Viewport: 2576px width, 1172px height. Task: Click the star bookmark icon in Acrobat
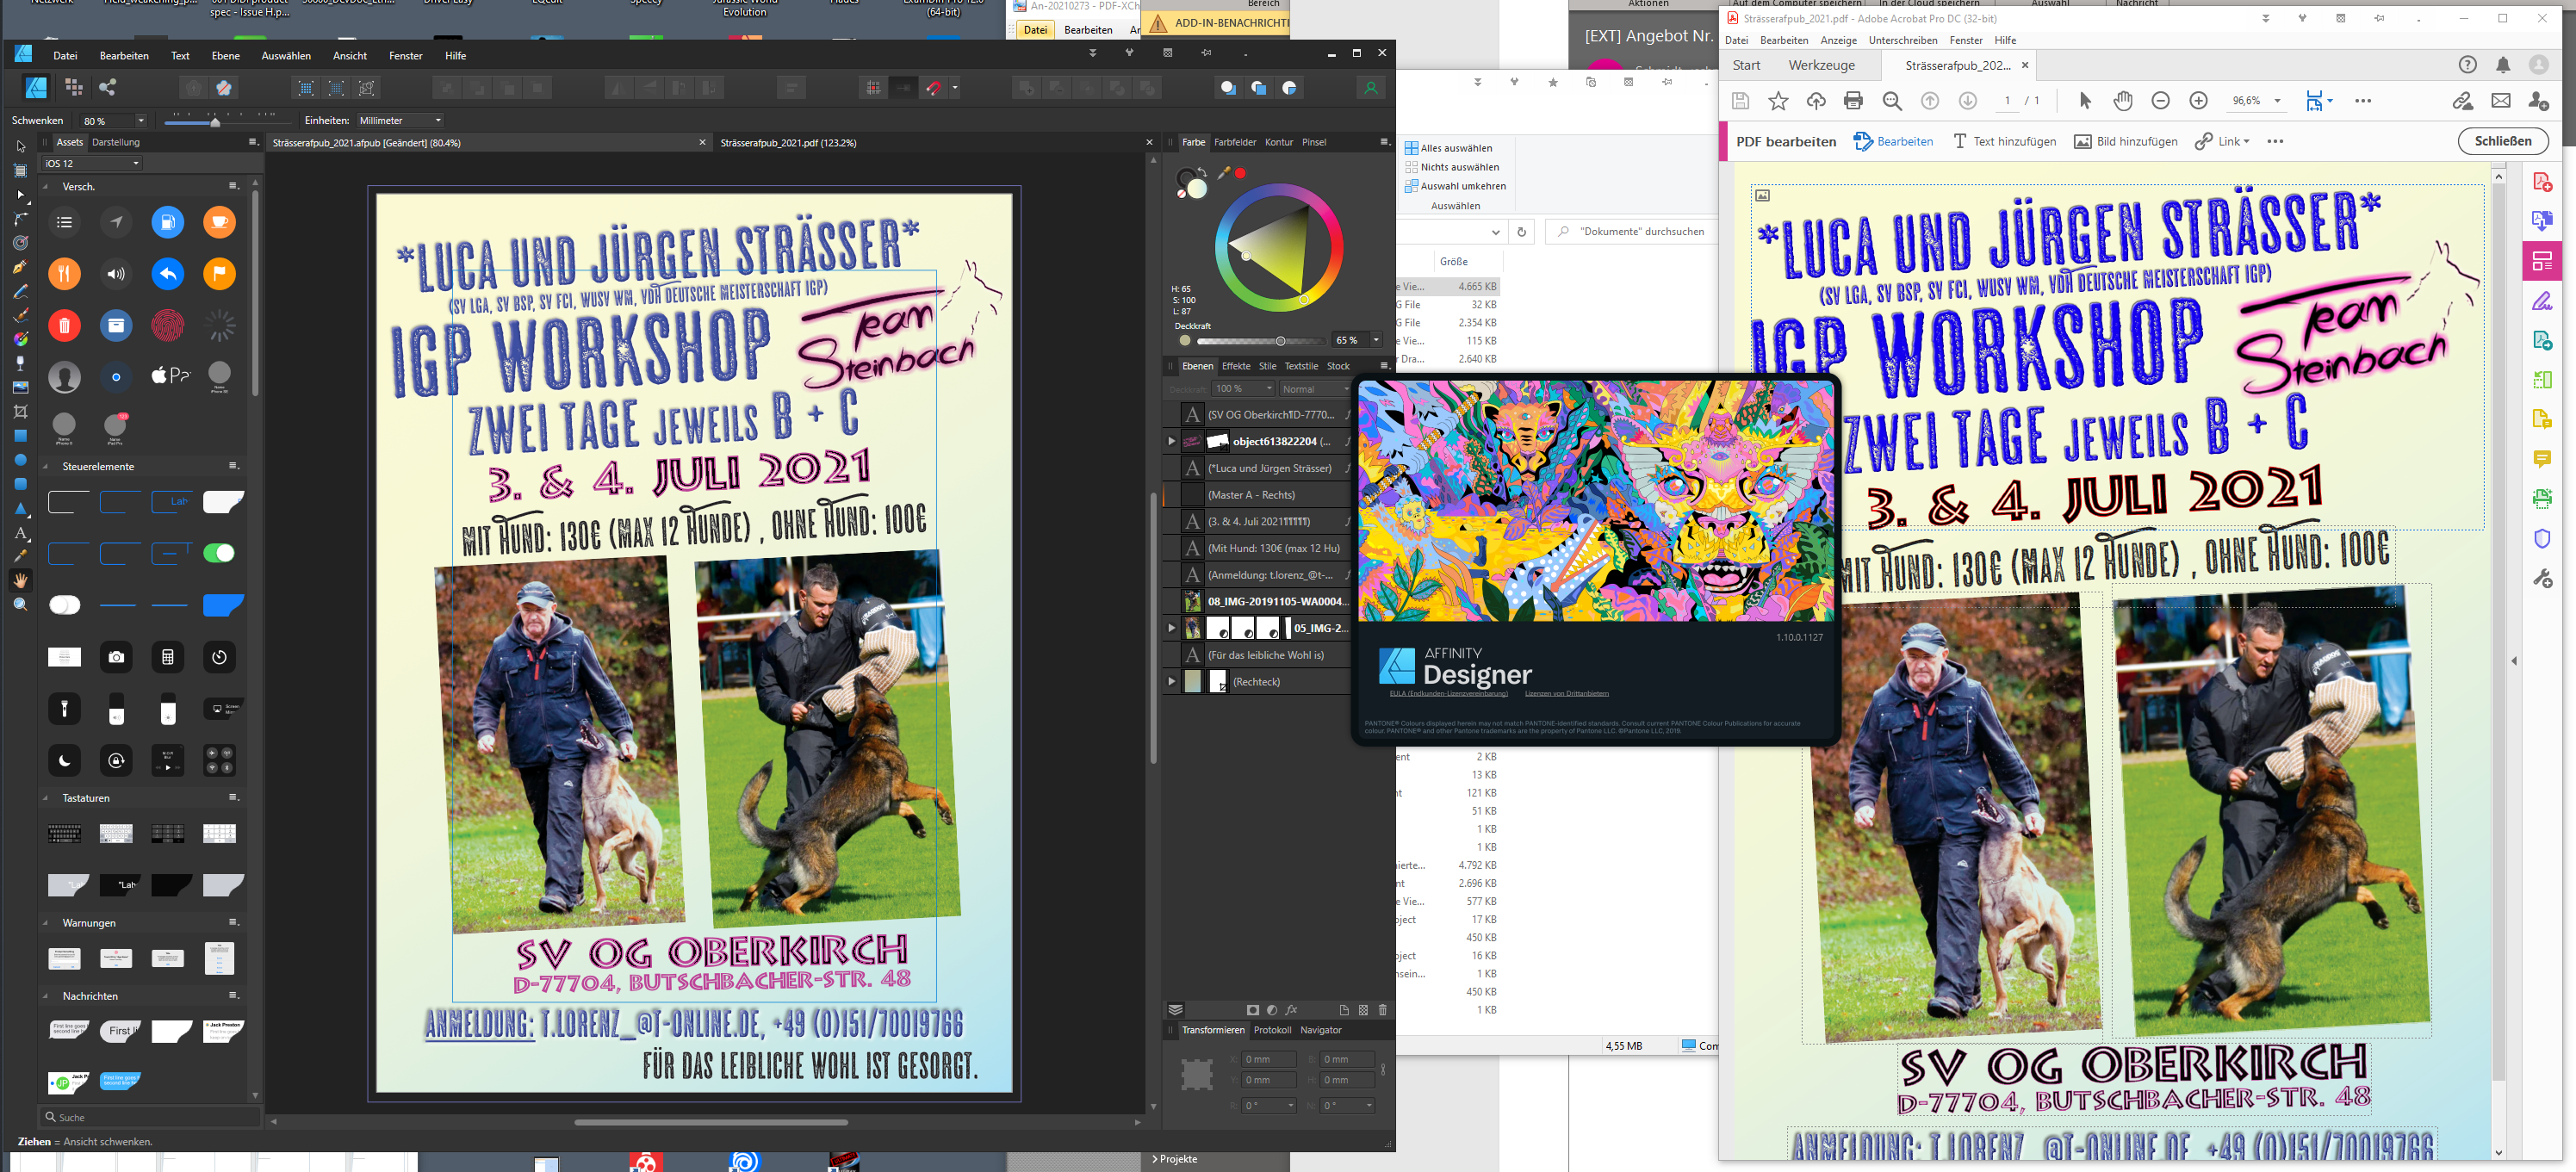1778,100
